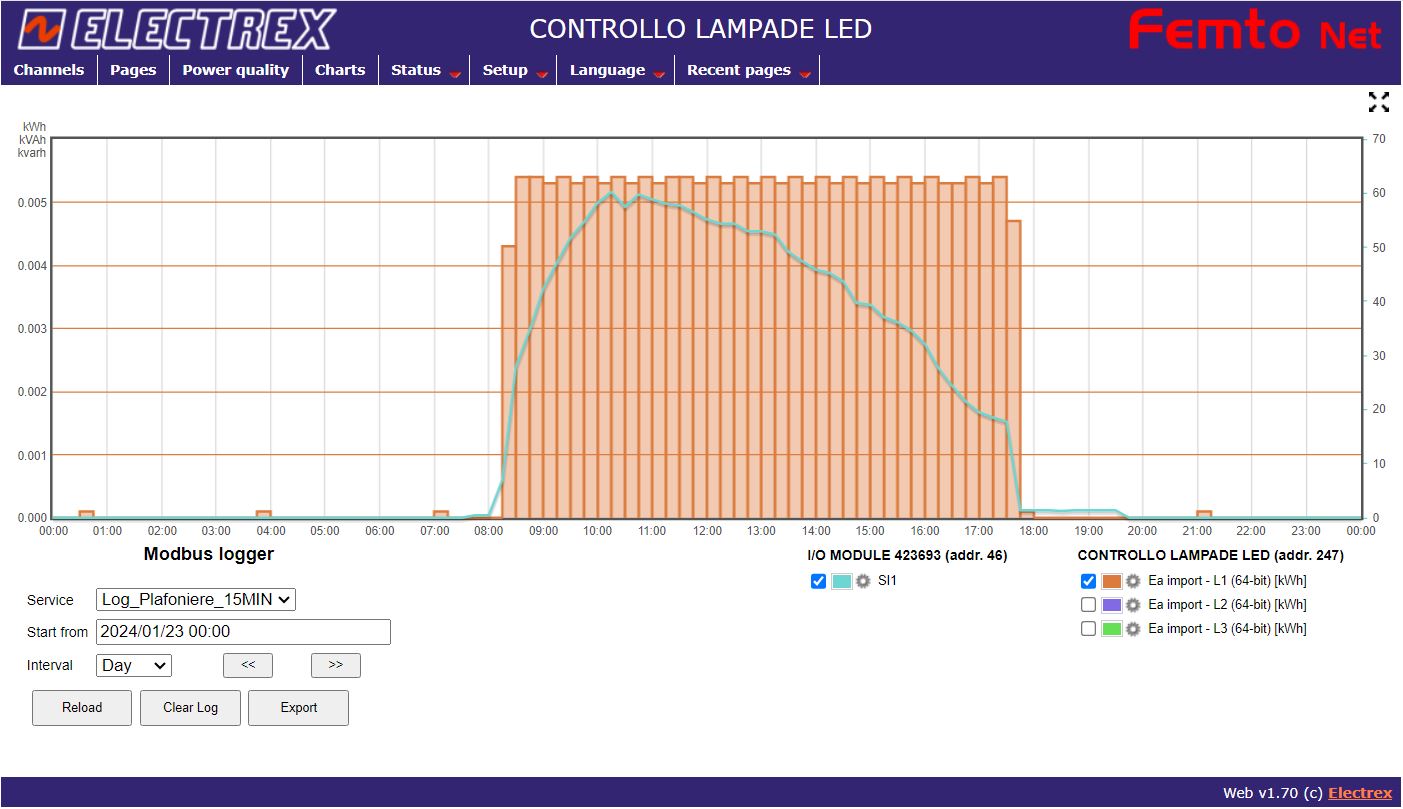This screenshot has height=809, width=1403.
Task: Open gear settings for Ea import L2
Action: click(1133, 605)
